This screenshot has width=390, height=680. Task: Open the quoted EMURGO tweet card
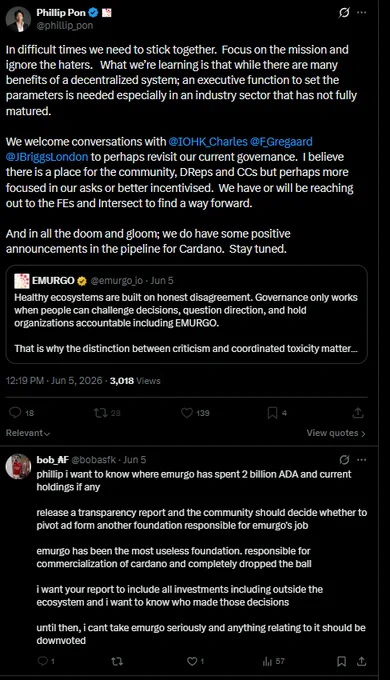[187, 314]
